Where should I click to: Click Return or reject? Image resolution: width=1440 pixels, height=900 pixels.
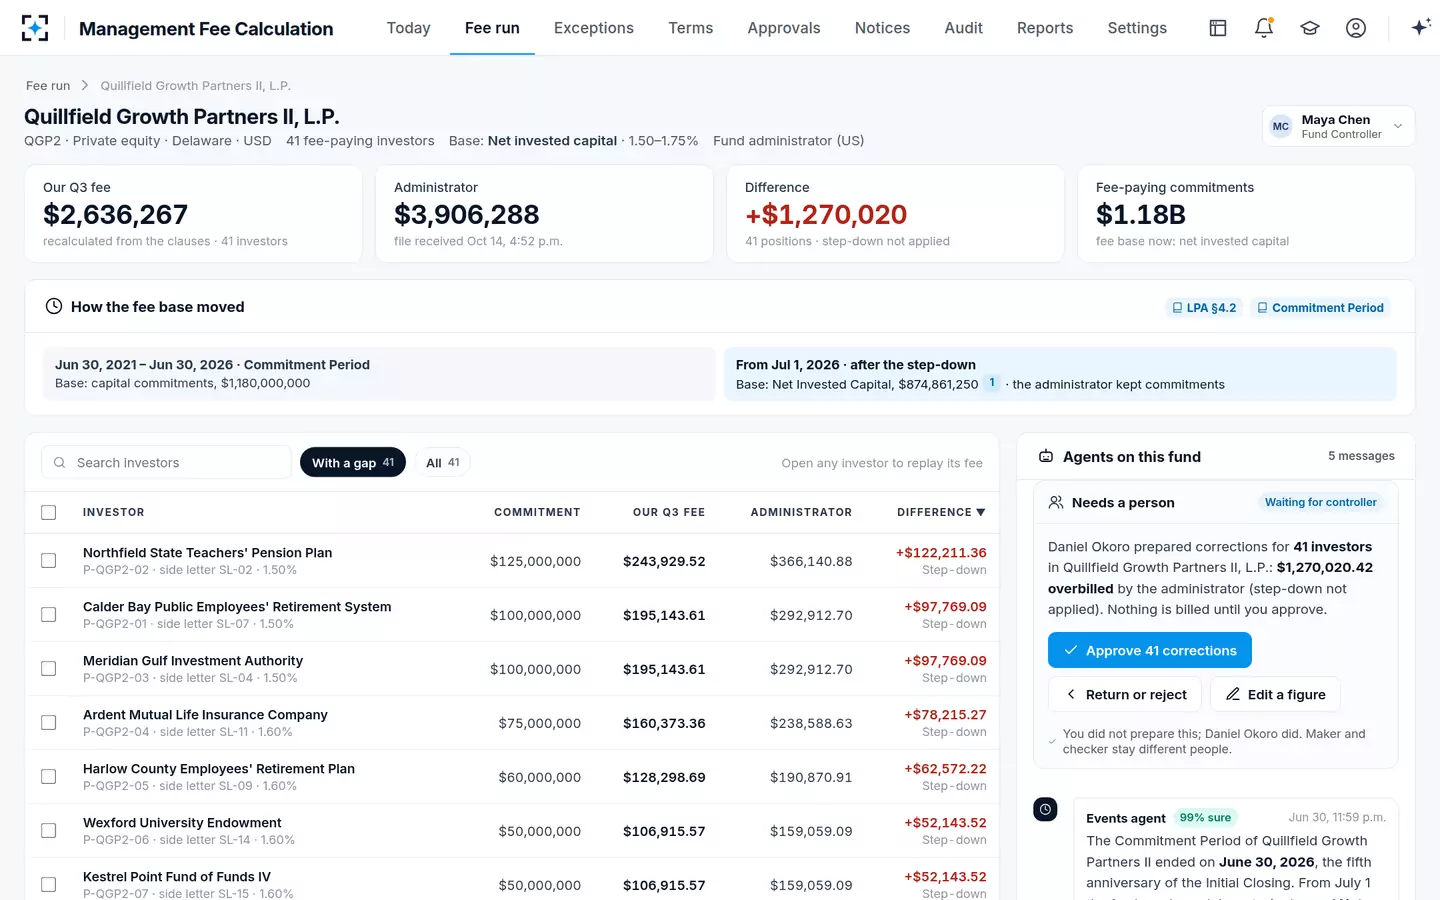click(x=1126, y=694)
